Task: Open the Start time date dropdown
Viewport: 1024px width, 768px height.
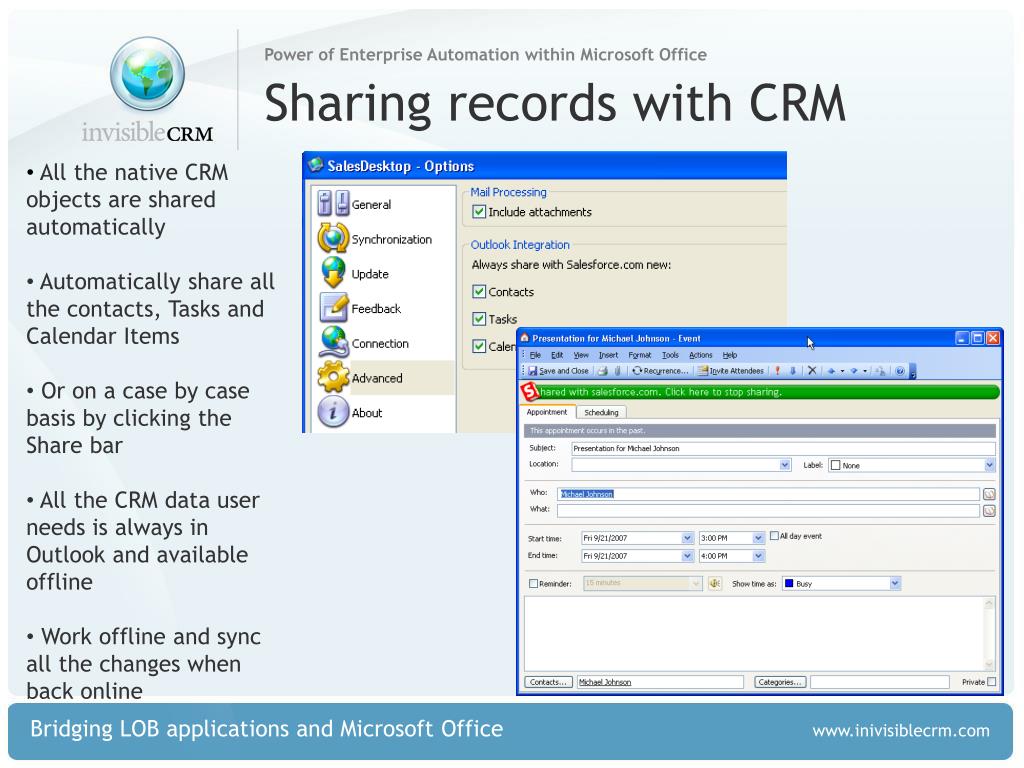Action: click(x=687, y=538)
